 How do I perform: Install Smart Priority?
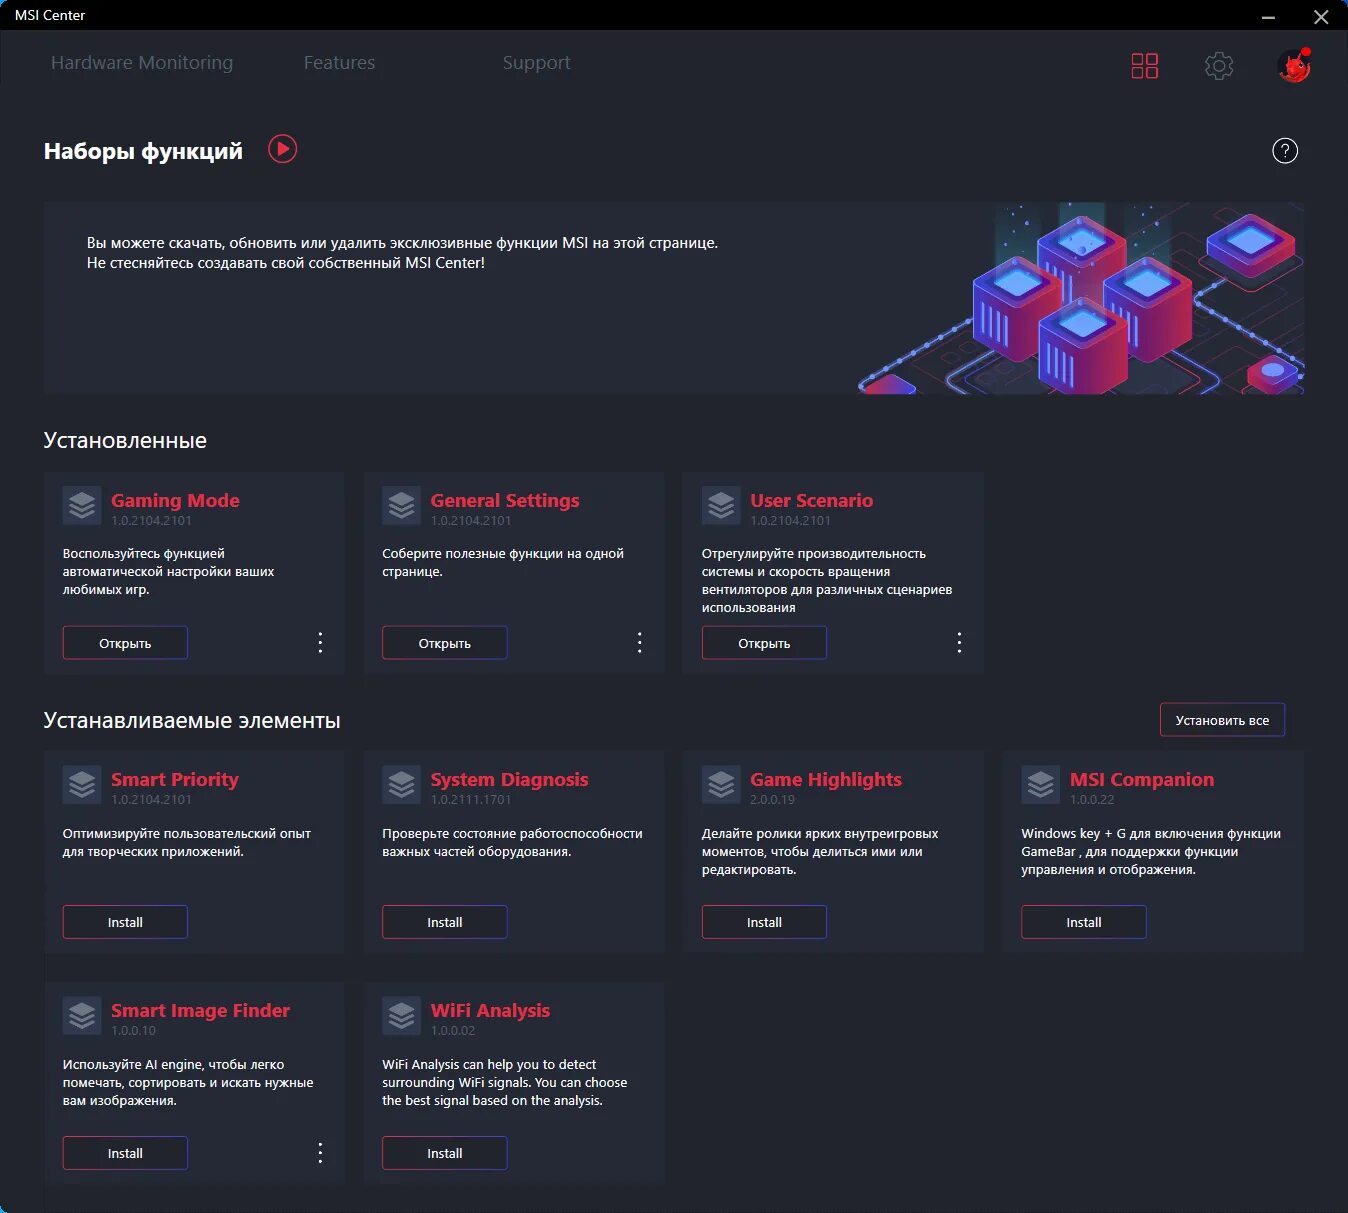[125, 922]
